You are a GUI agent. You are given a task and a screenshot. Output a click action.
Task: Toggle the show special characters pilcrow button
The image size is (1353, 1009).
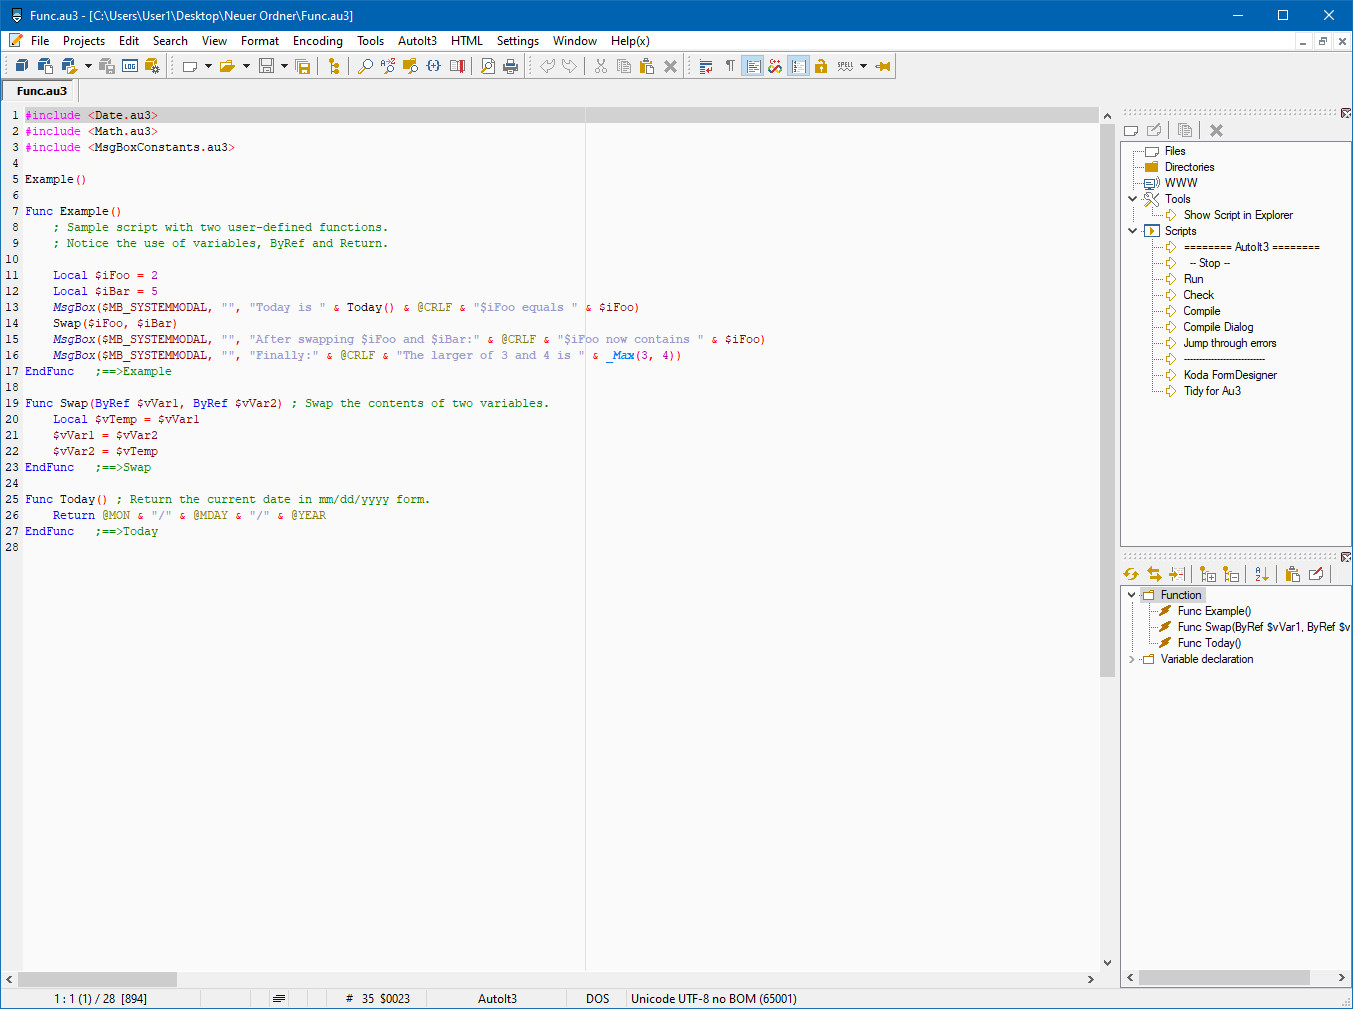click(730, 66)
